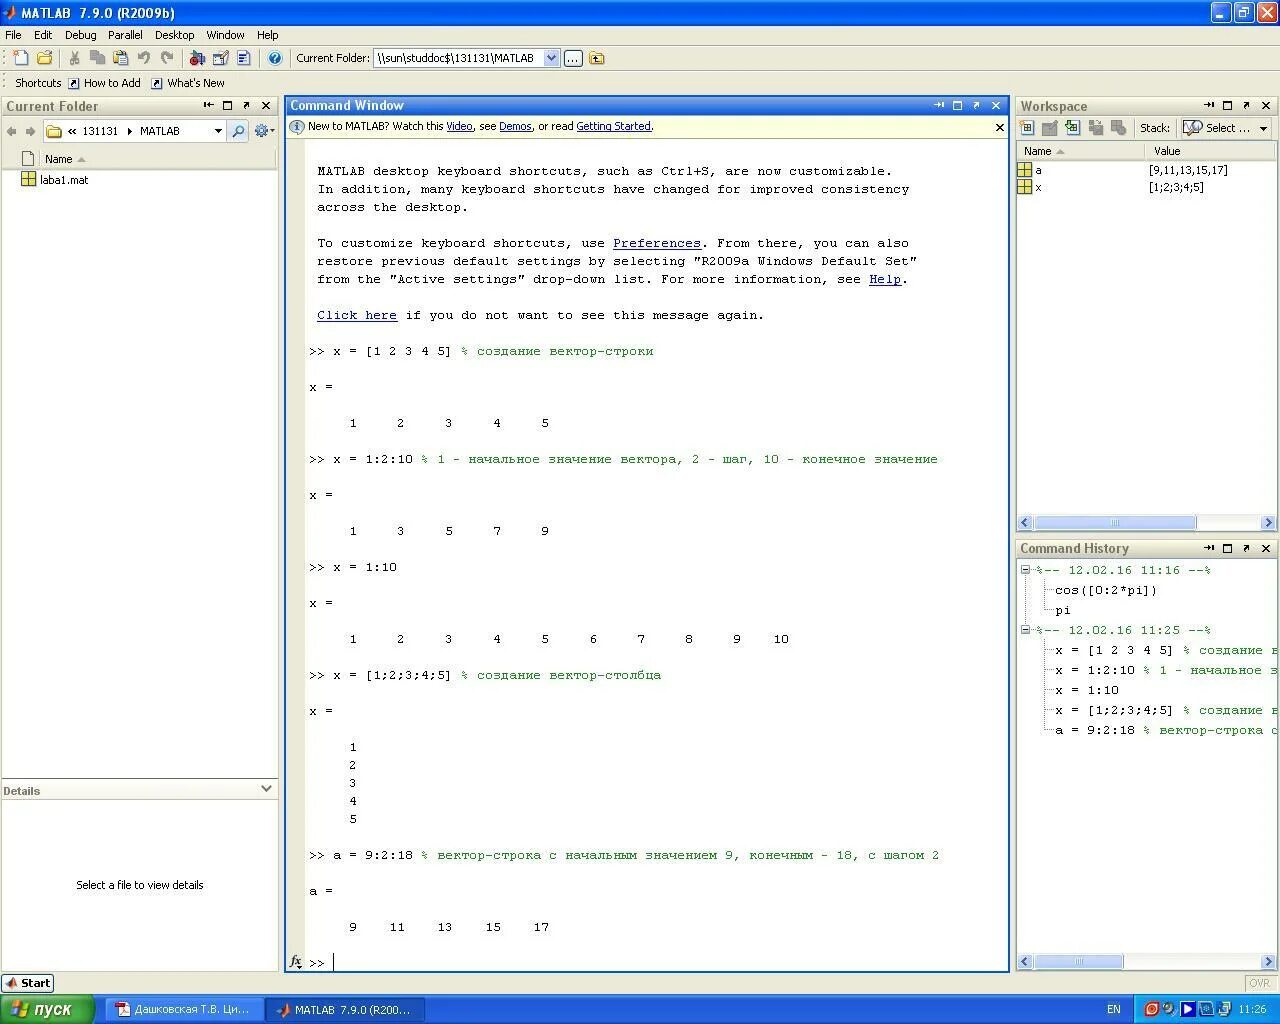Collapse the 12.02.16 11:25 history group
Viewport: 1280px width, 1024px height.
1025,630
